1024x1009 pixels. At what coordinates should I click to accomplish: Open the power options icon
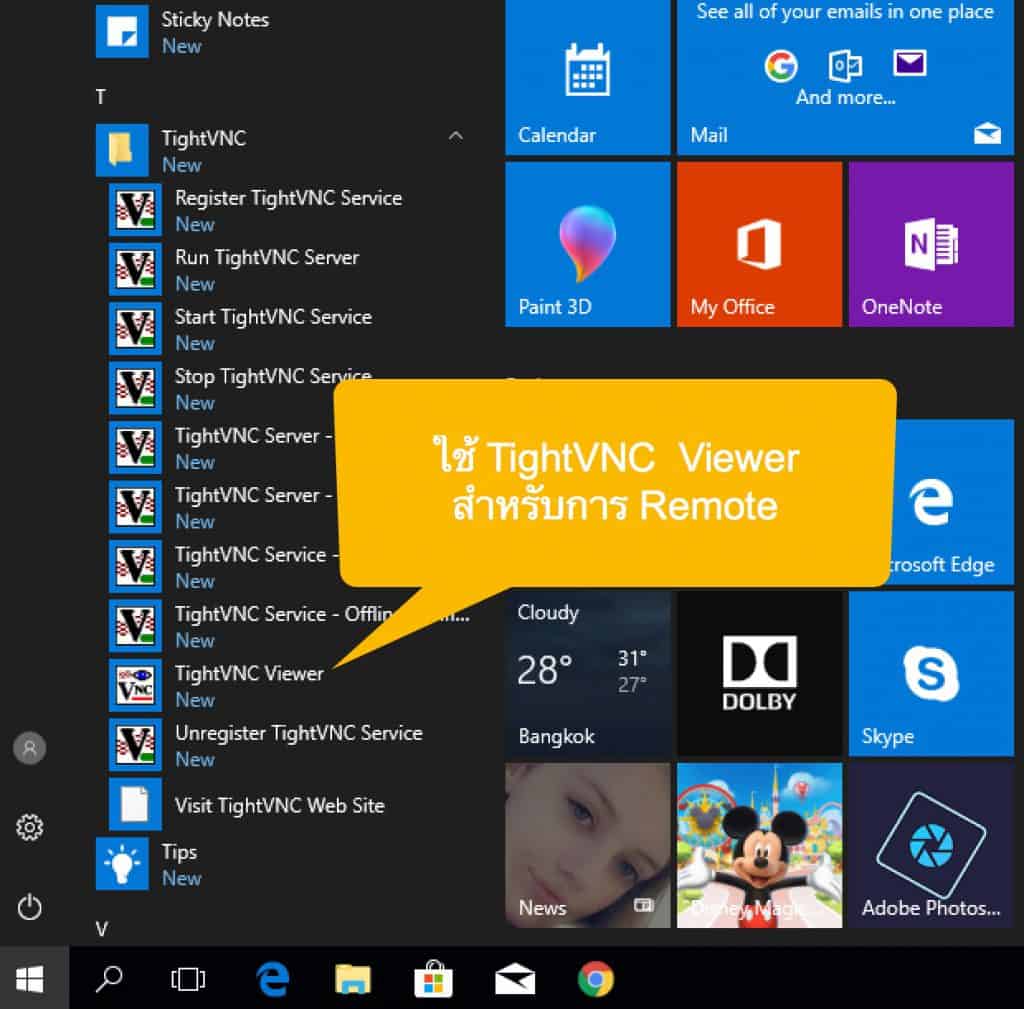pos(29,907)
